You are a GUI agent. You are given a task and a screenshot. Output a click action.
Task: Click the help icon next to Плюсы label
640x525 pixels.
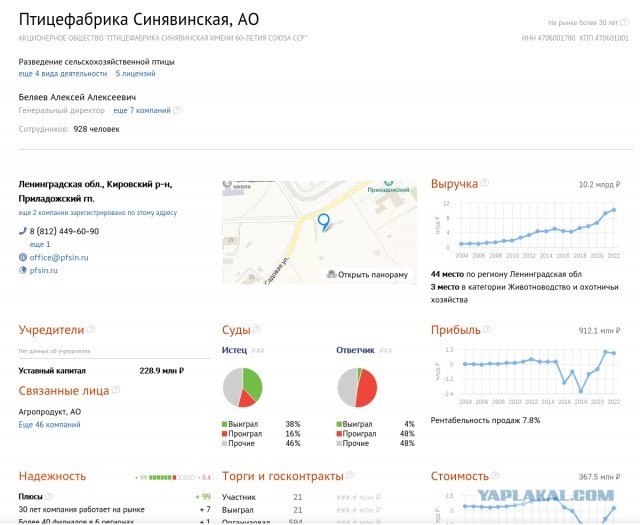point(49,496)
